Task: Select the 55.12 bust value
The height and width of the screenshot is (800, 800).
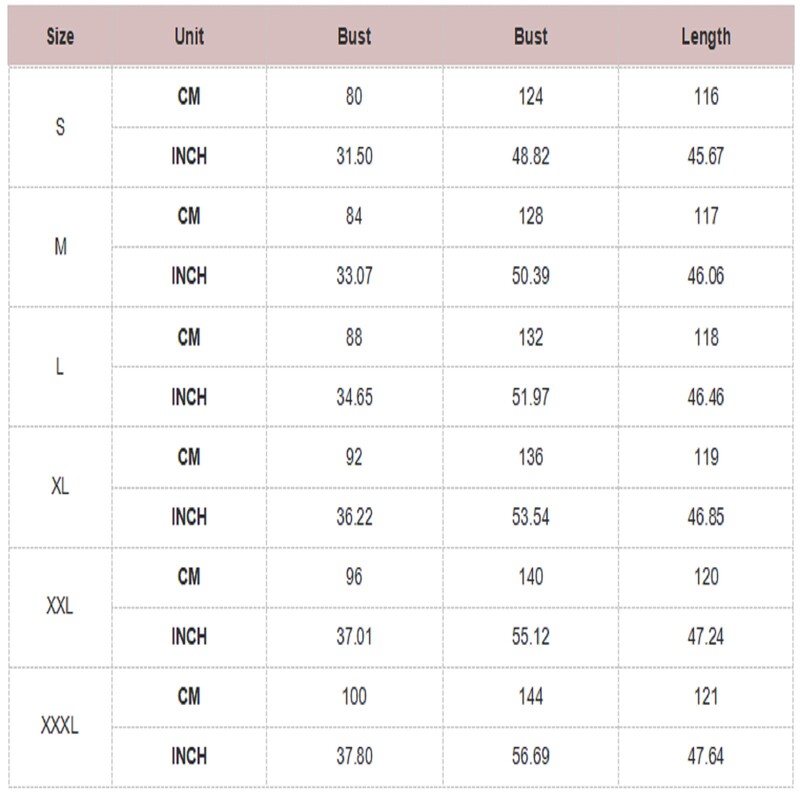Action: tap(531, 637)
